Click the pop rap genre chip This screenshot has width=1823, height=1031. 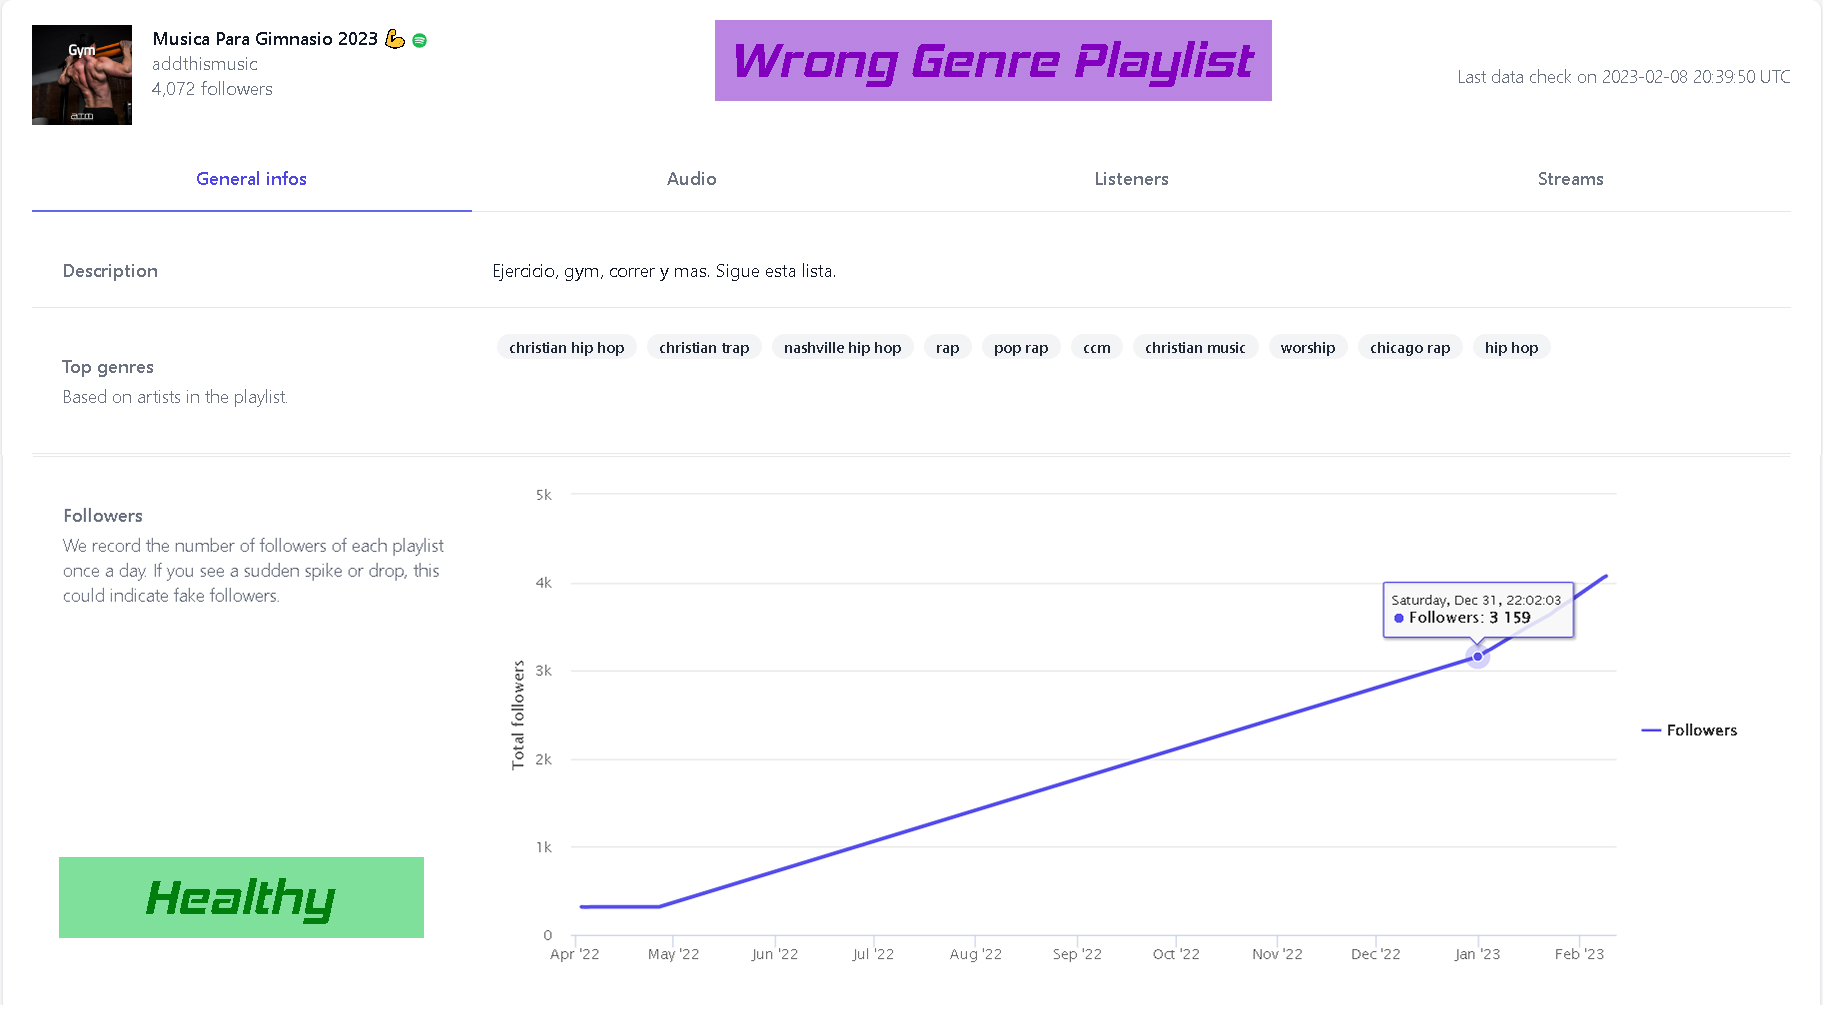coord(1021,348)
